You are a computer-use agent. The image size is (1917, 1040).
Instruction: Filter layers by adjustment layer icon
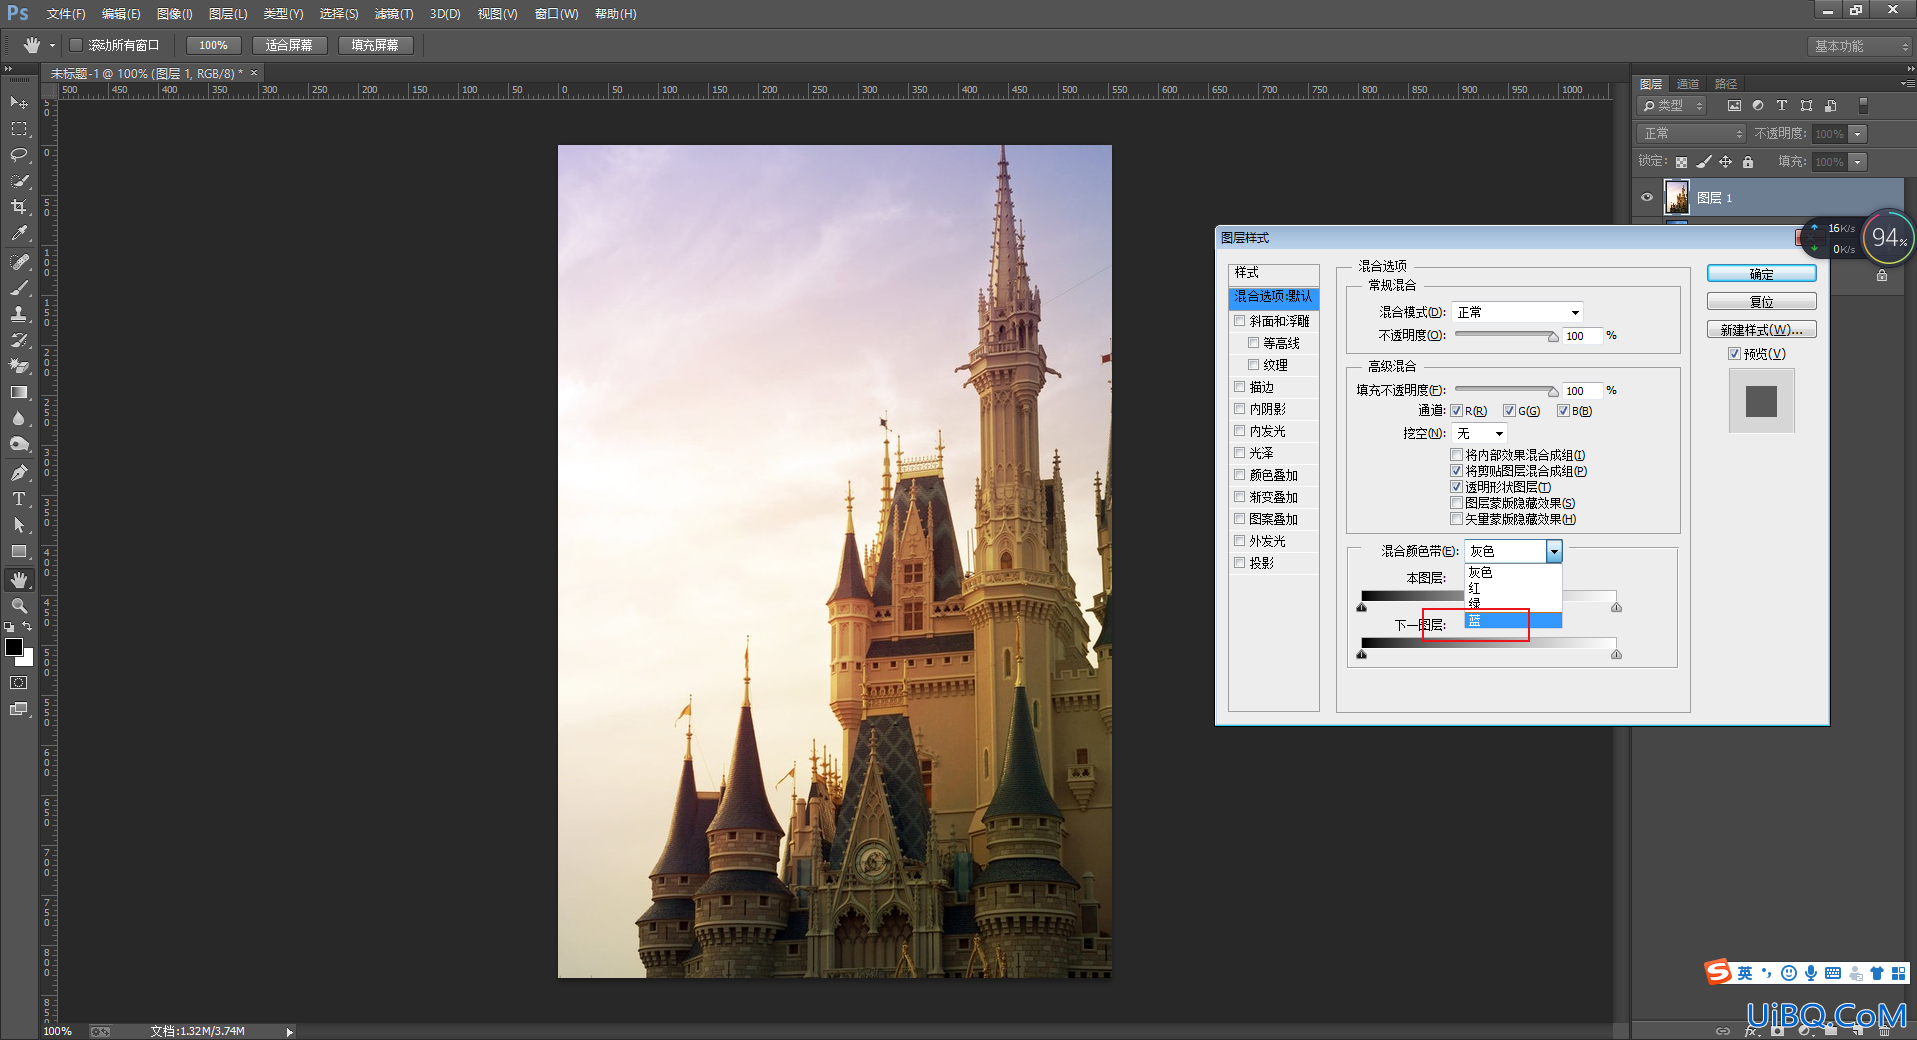coord(1758,106)
